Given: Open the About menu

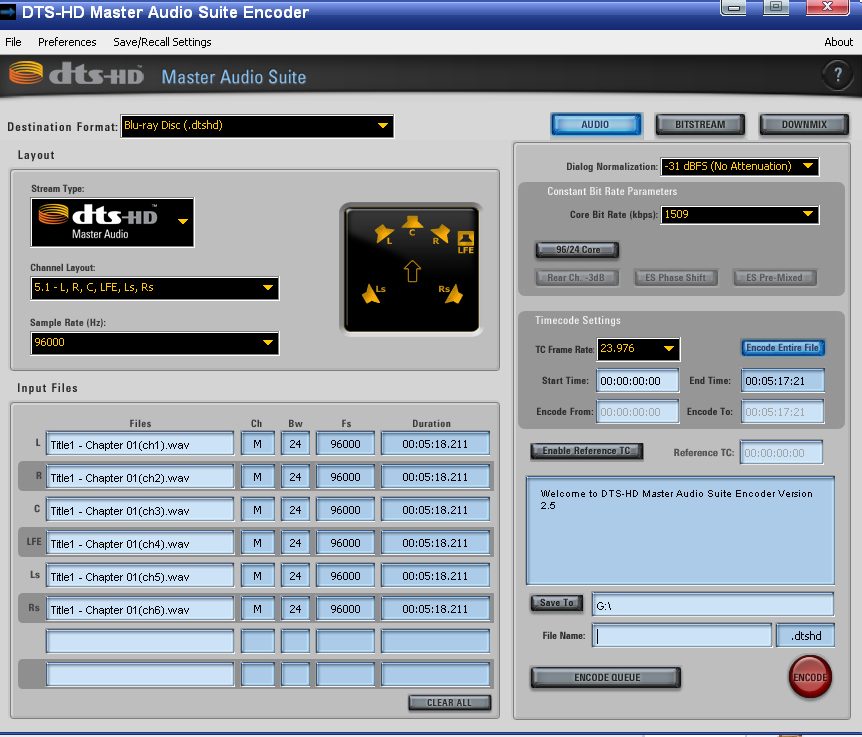Looking at the screenshot, I should pos(838,42).
